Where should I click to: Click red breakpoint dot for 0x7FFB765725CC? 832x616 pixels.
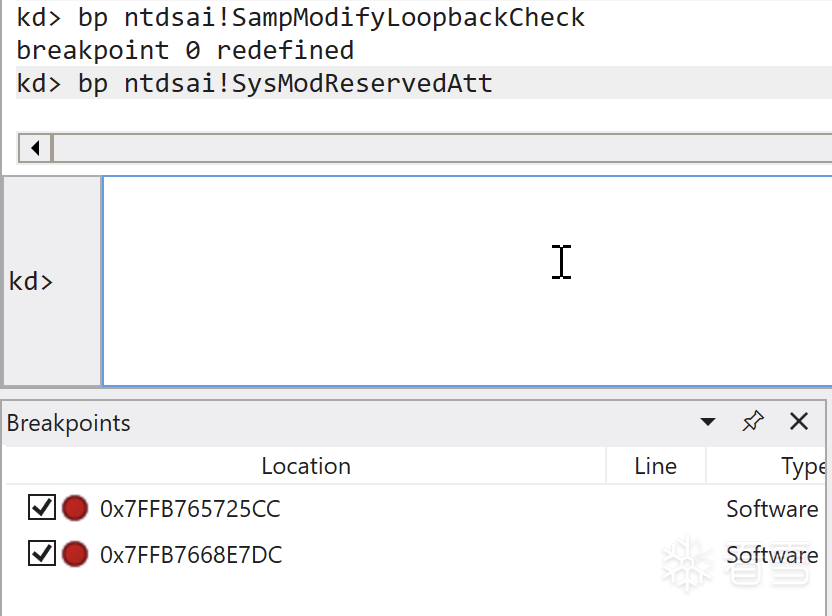click(x=75, y=508)
